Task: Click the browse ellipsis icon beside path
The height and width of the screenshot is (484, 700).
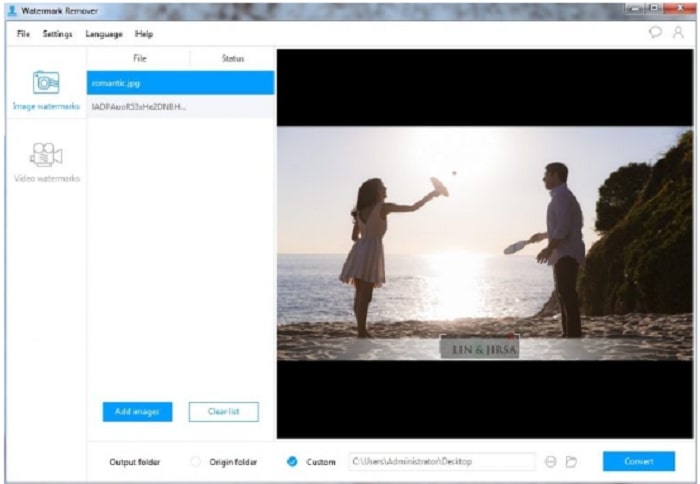Action: [x=551, y=462]
